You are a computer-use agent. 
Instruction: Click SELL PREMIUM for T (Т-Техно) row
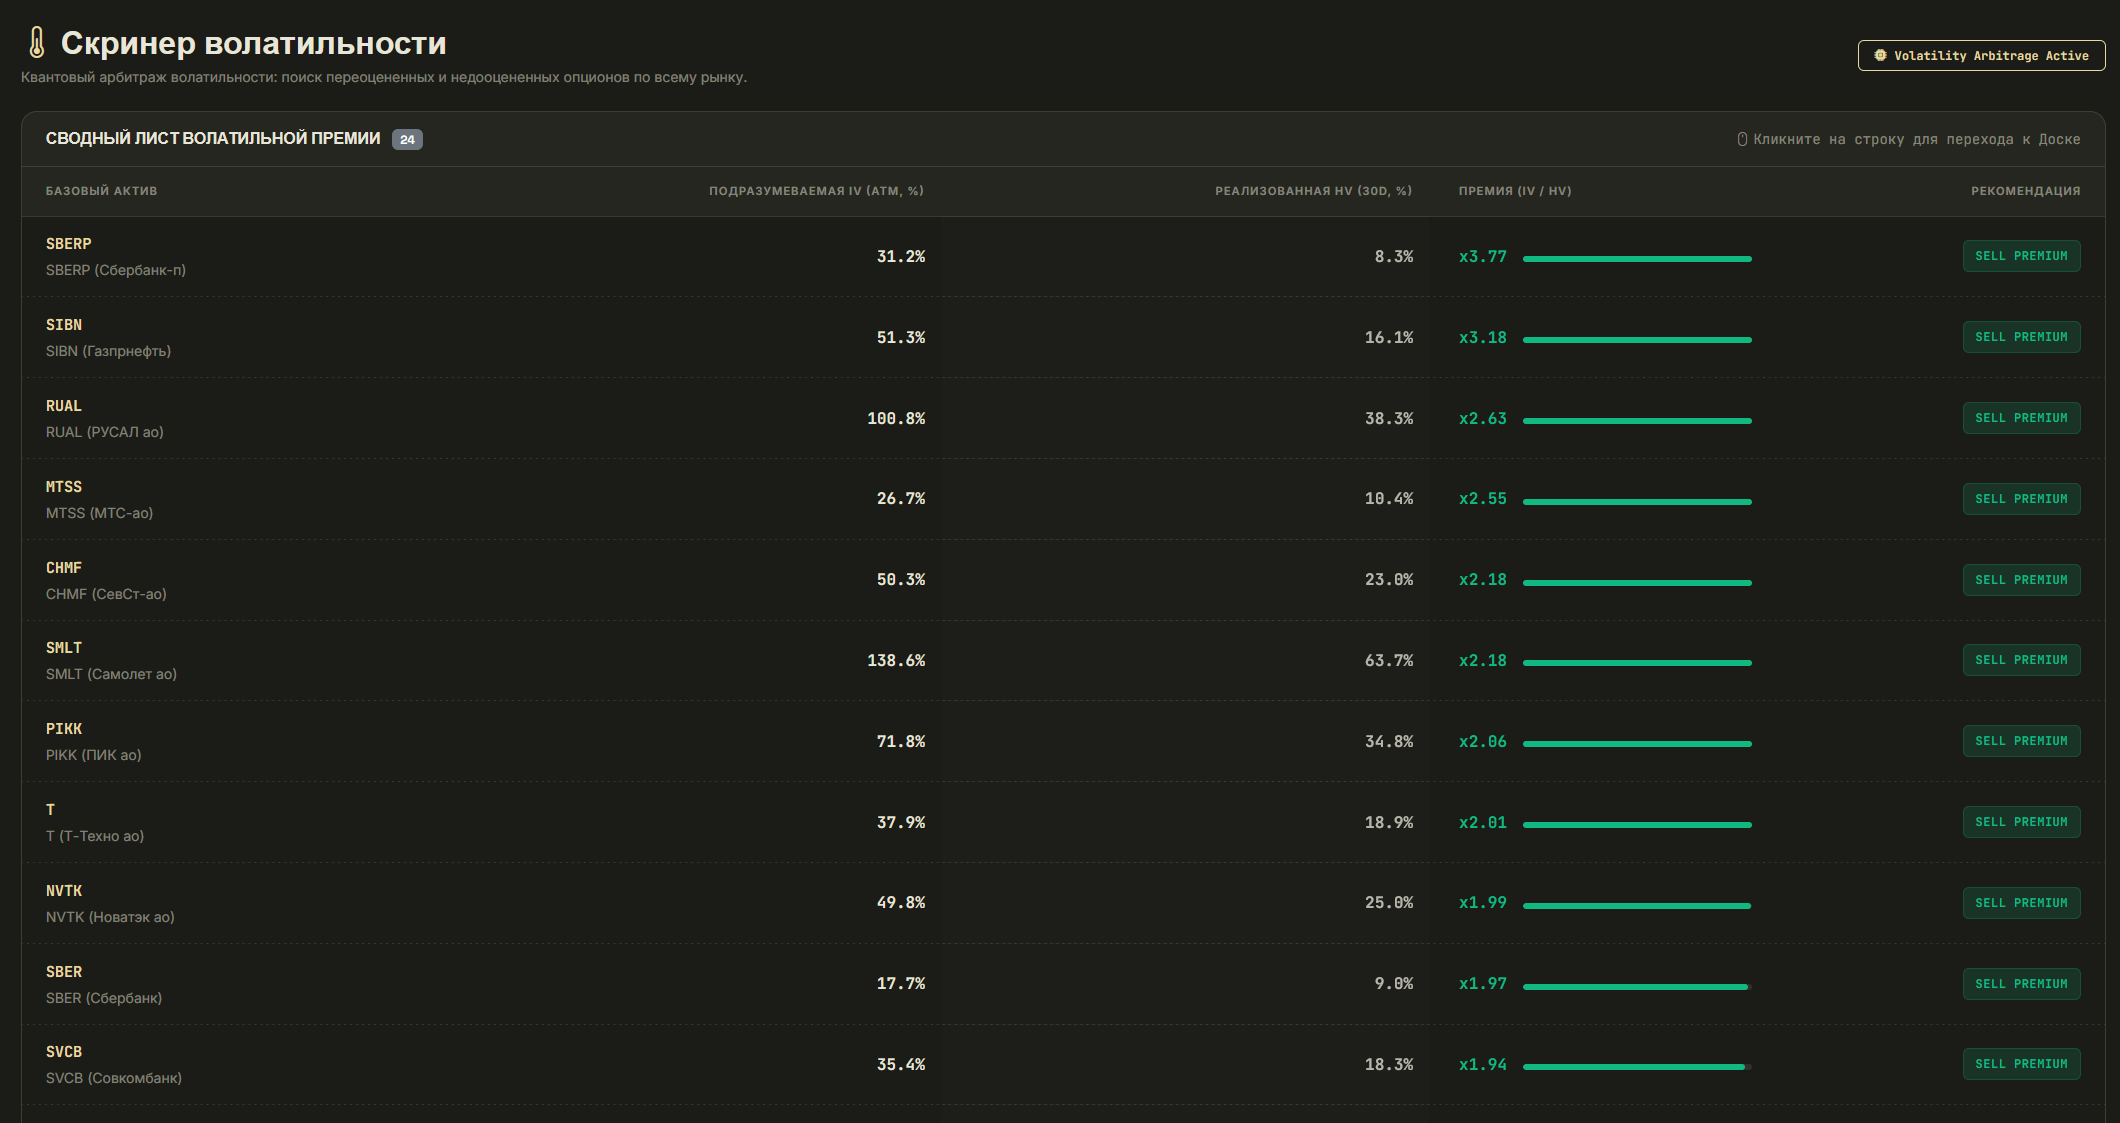tap(2021, 822)
